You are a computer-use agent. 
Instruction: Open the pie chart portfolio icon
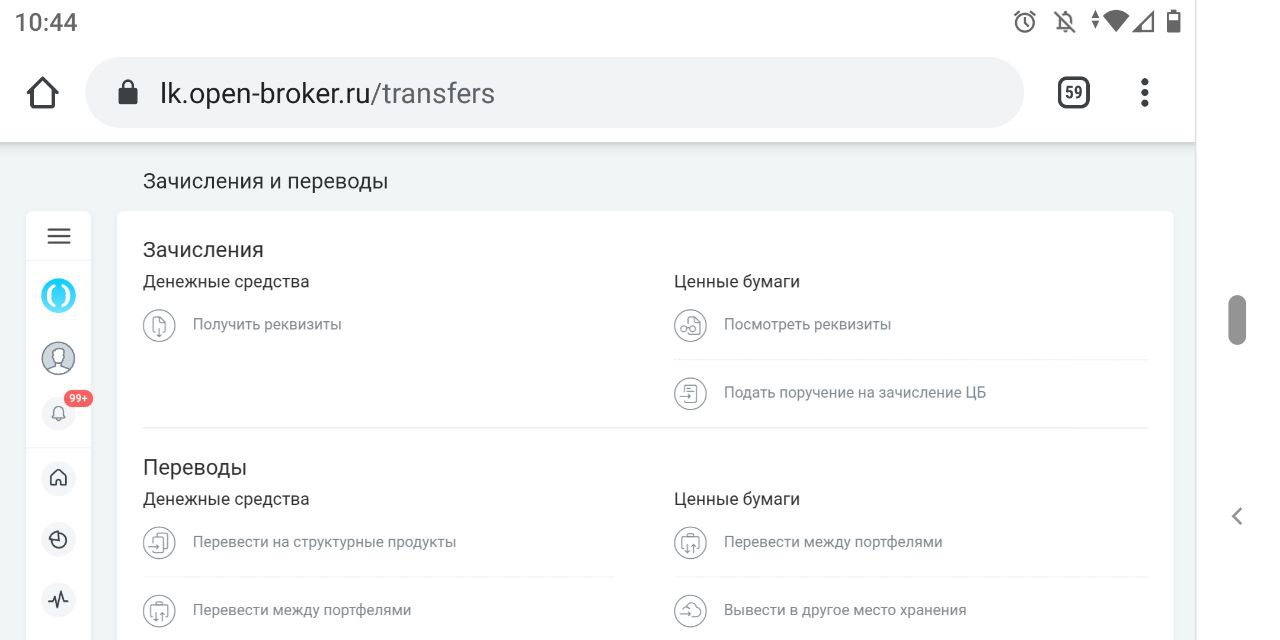tap(58, 539)
